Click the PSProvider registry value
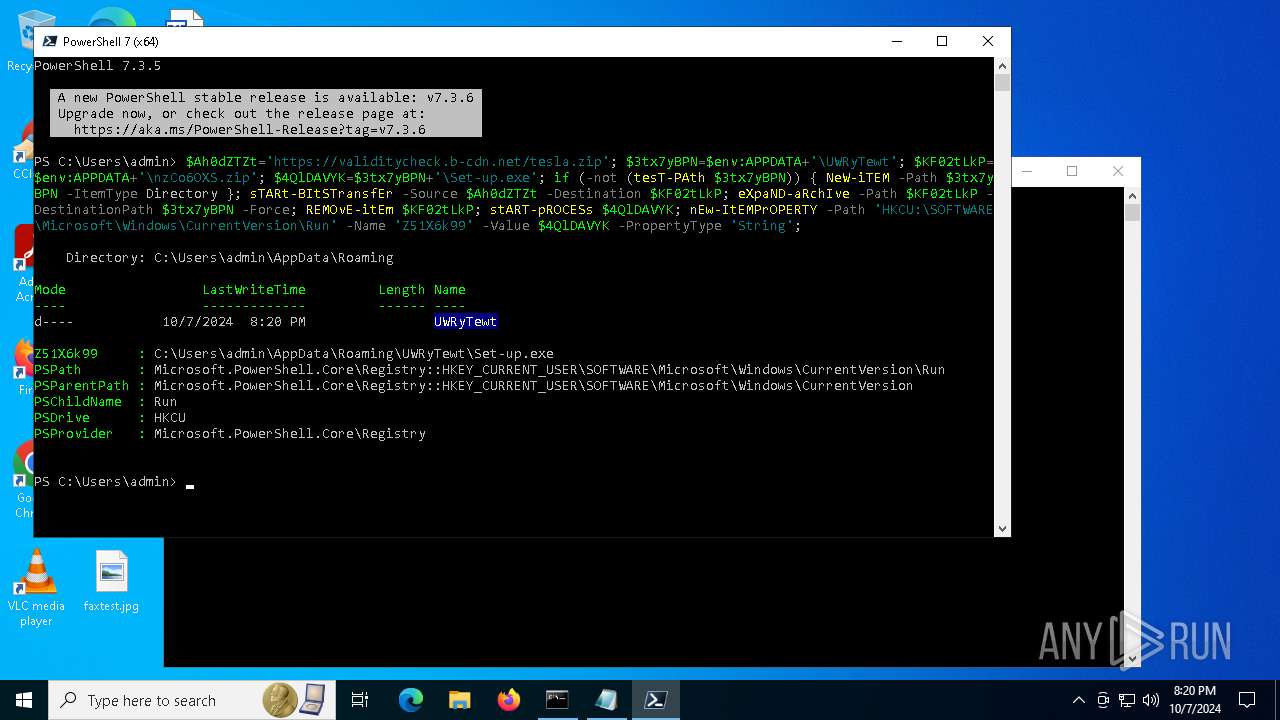Screen dimensions: 1280x720 click(290, 433)
